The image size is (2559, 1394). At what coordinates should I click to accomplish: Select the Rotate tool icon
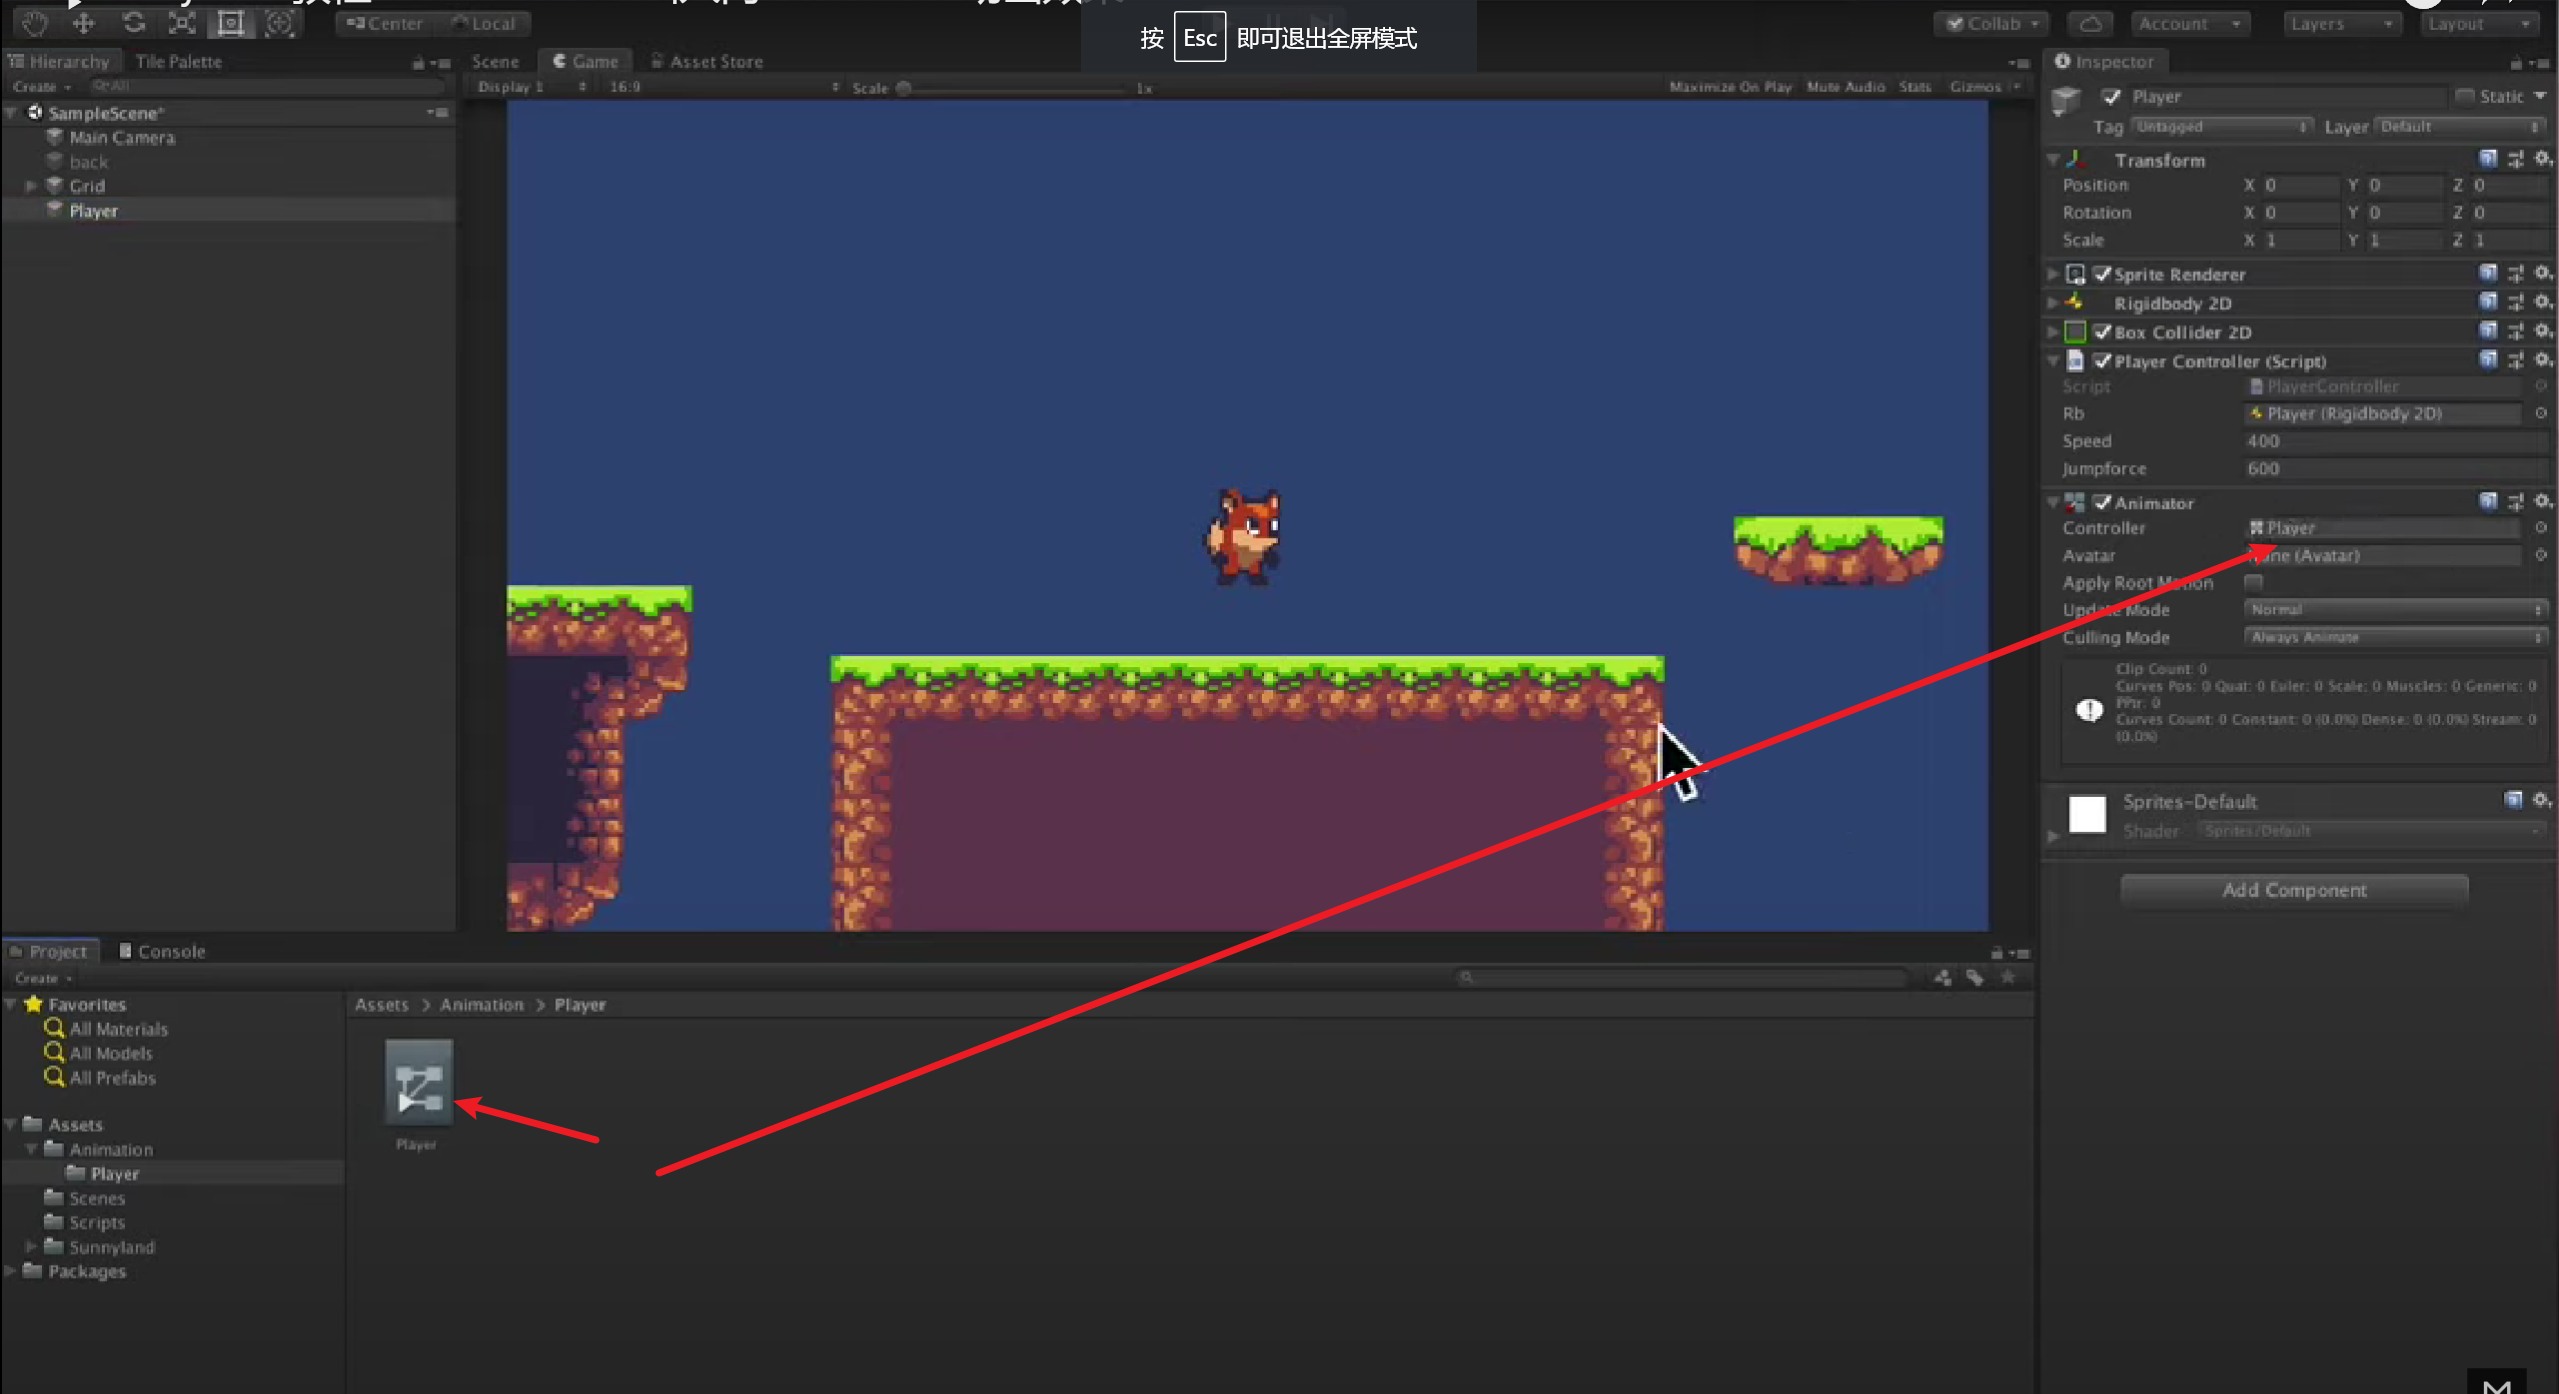[133, 23]
